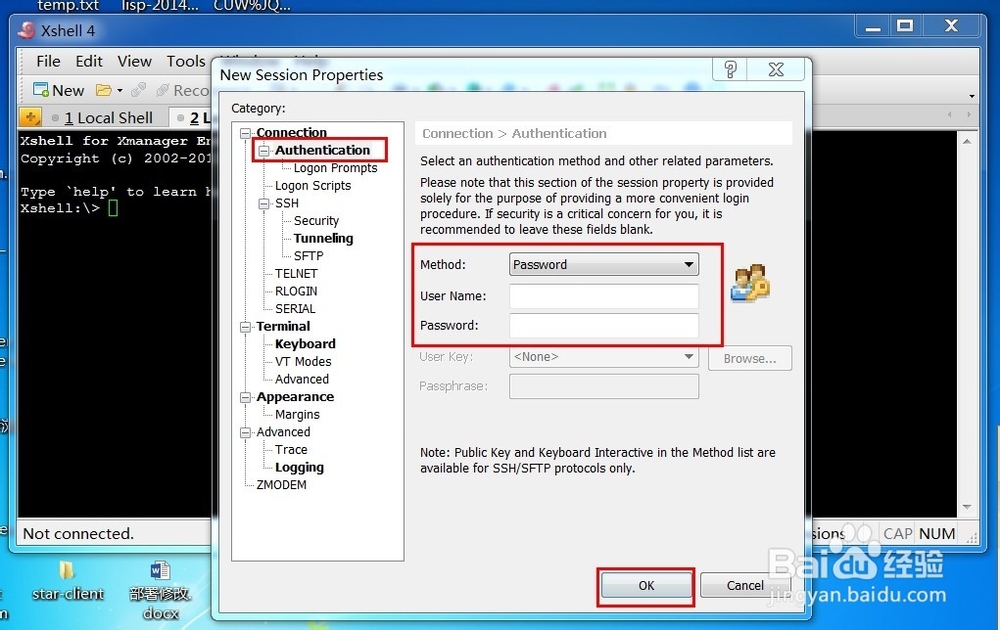The image size is (1000, 630).
Task: Click the CAP status bar indicator
Action: [x=897, y=534]
